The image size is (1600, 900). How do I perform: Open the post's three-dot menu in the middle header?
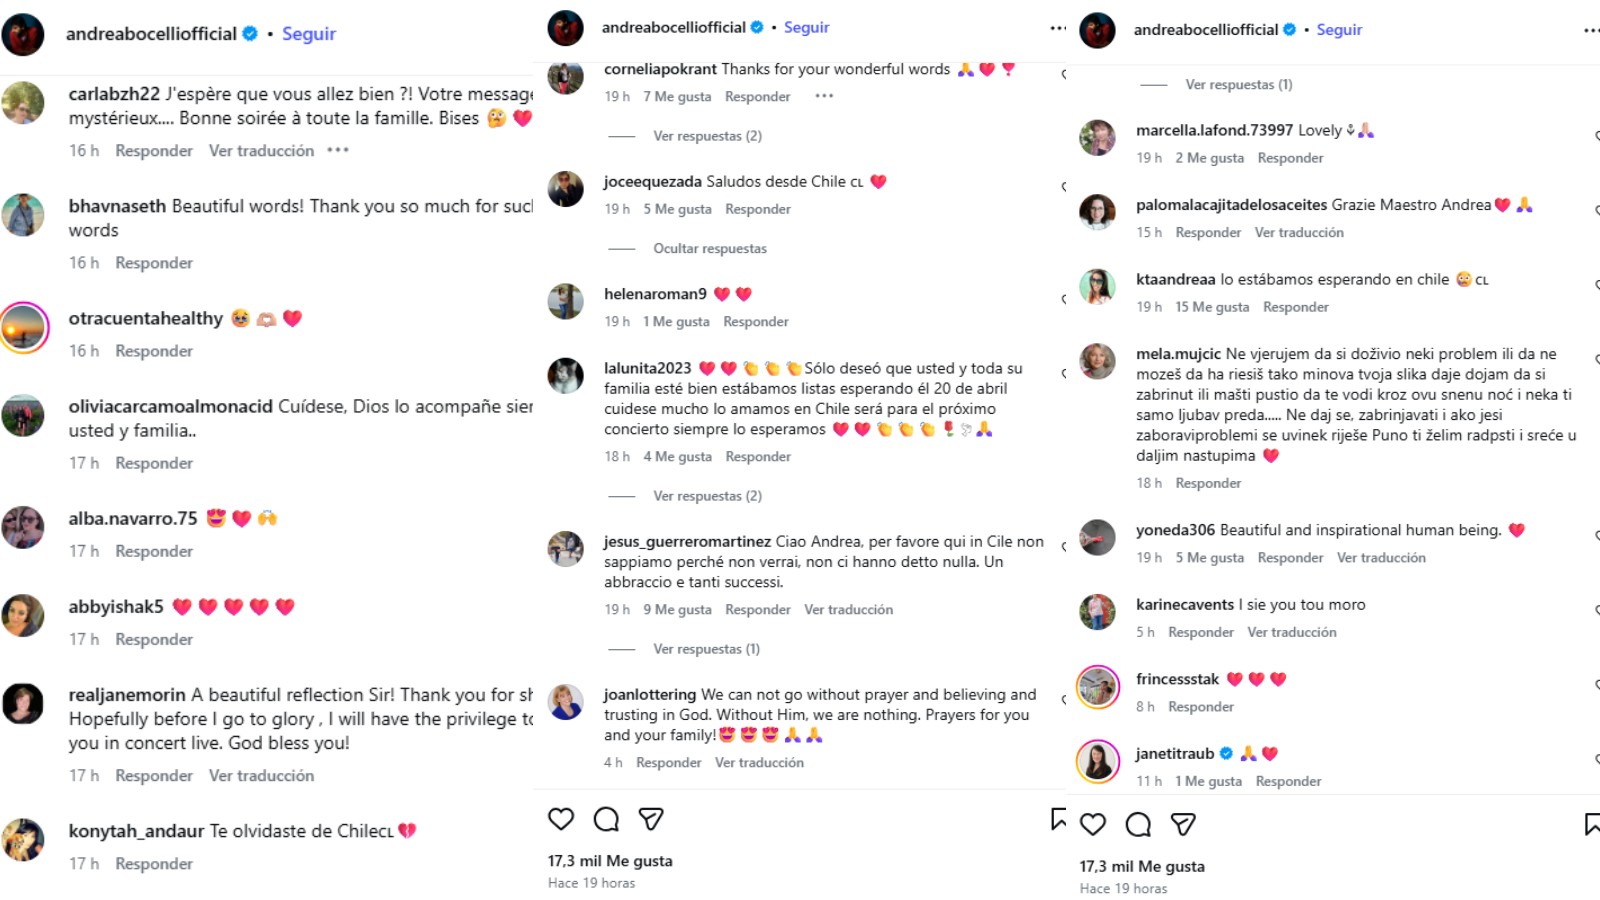[1057, 28]
